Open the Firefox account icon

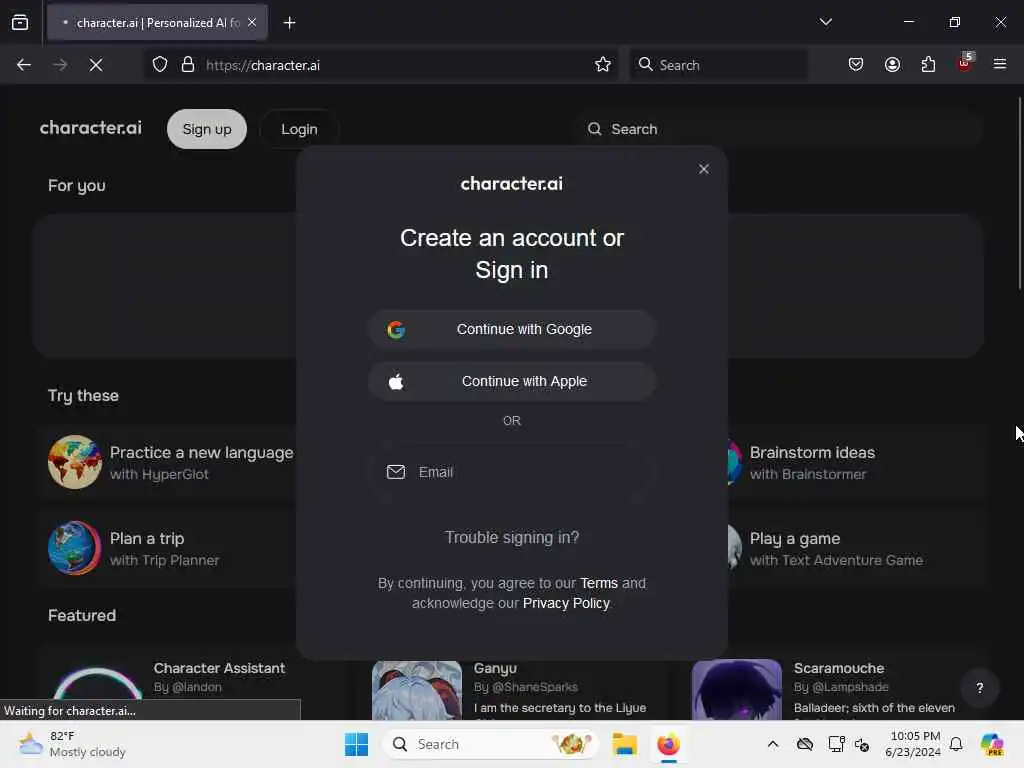point(892,65)
